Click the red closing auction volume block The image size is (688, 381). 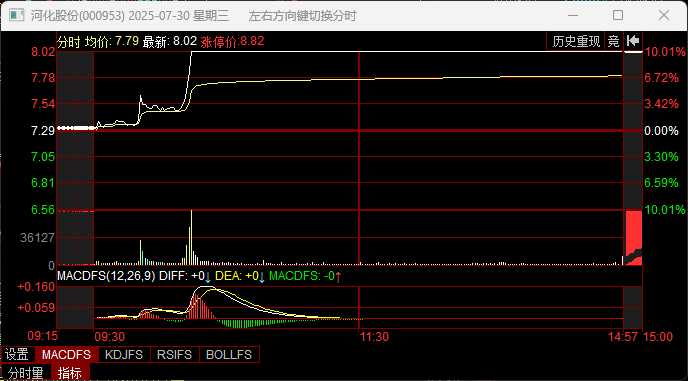click(x=634, y=238)
